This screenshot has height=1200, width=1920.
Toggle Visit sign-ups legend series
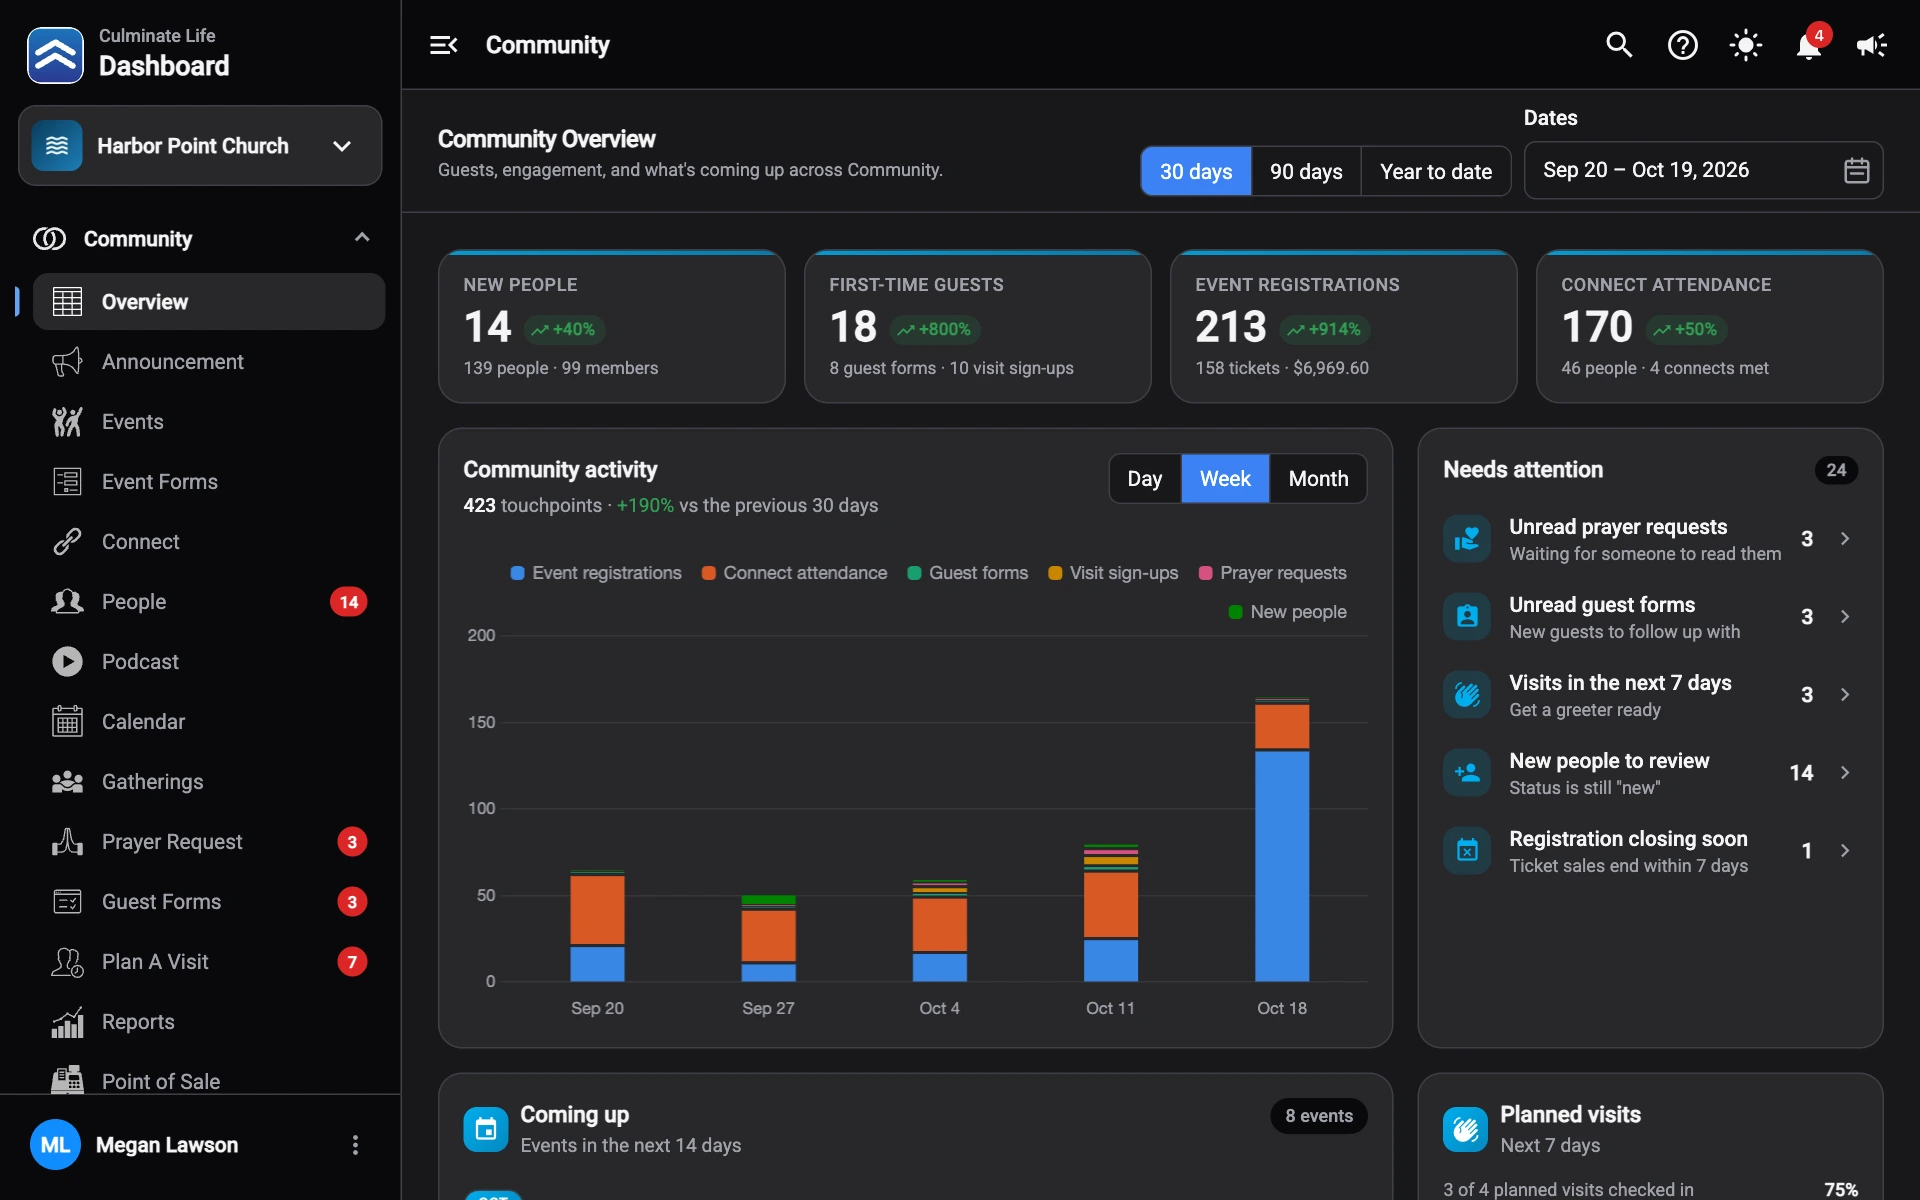pos(1113,573)
